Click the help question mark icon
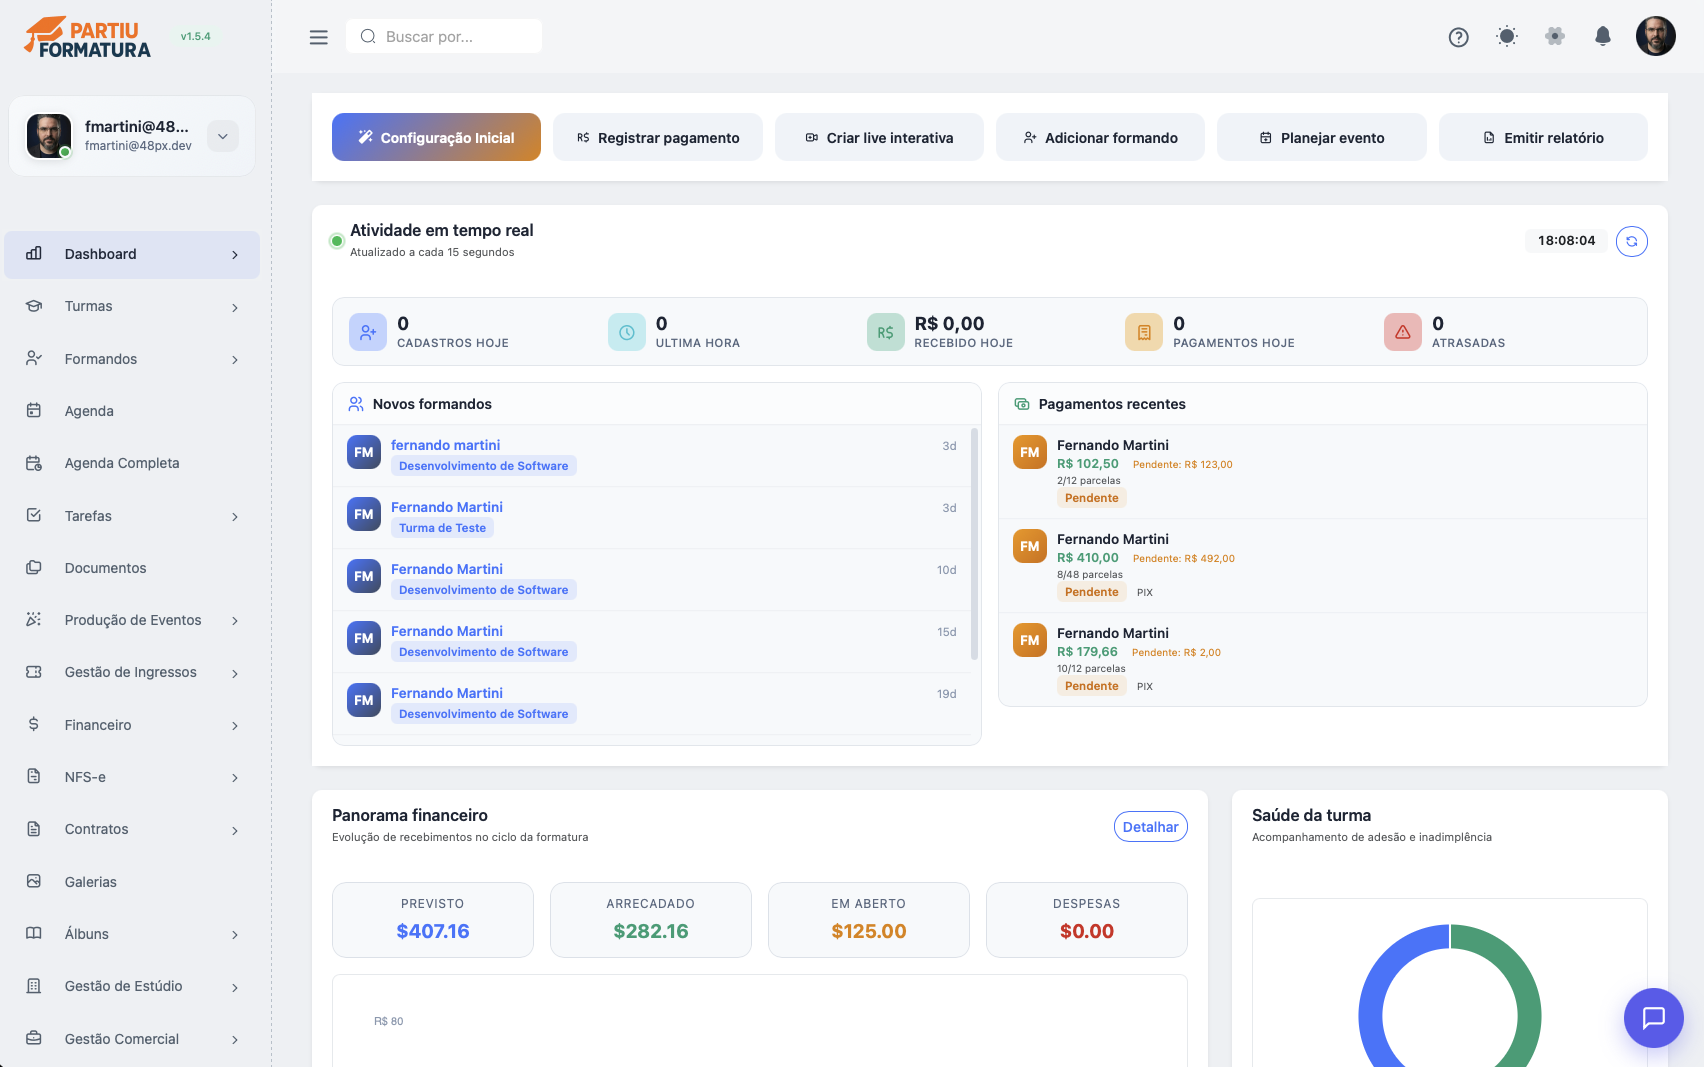 [x=1458, y=37]
